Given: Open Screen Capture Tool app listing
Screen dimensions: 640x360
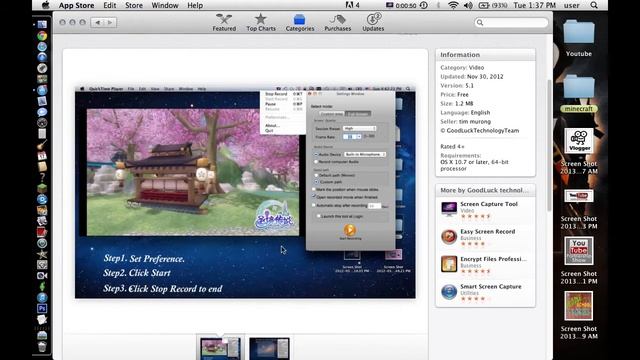Looking at the screenshot, I should click(489, 204).
